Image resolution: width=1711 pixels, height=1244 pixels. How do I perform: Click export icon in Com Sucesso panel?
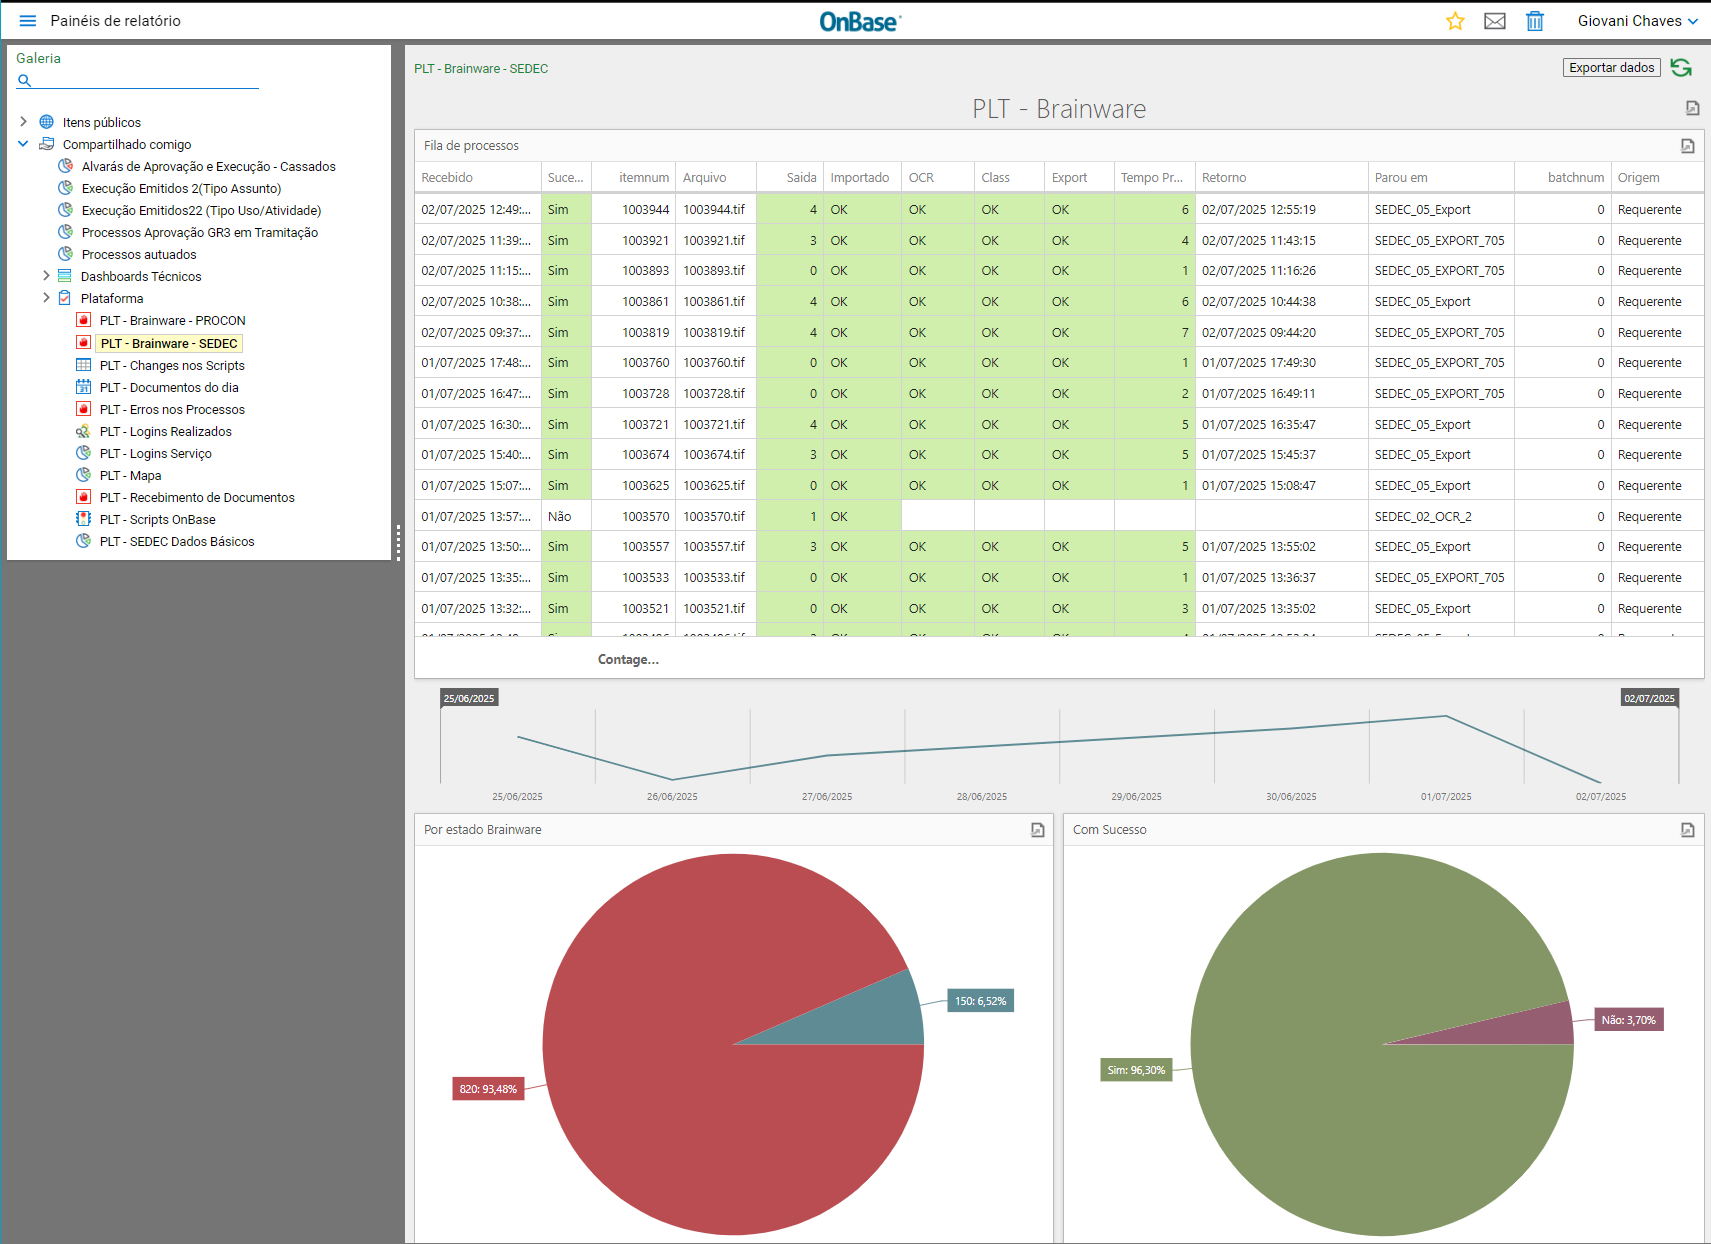click(x=1688, y=830)
